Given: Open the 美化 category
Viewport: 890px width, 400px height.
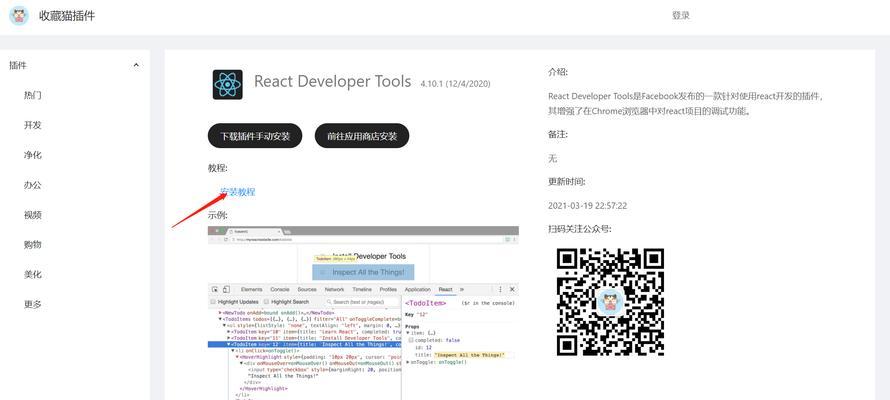Looking at the screenshot, I should pyautogui.click(x=32, y=275).
